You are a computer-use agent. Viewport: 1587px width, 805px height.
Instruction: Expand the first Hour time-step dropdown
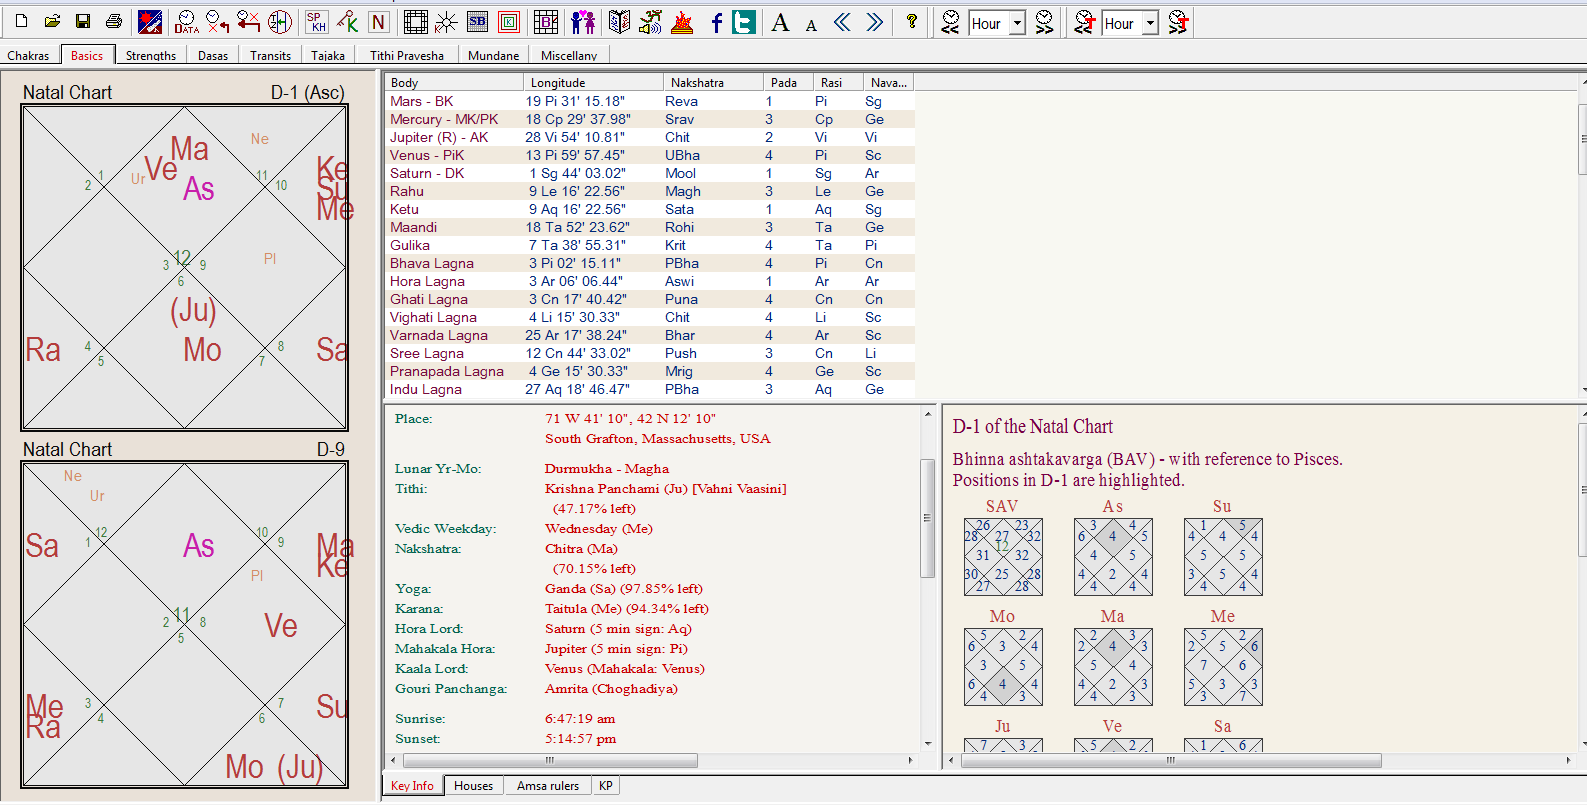click(x=1017, y=23)
